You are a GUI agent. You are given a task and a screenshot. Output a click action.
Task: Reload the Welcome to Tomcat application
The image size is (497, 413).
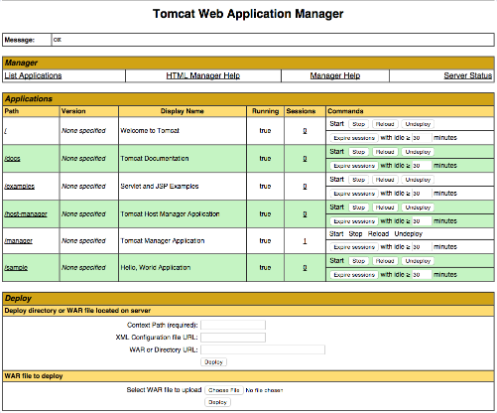pos(385,124)
